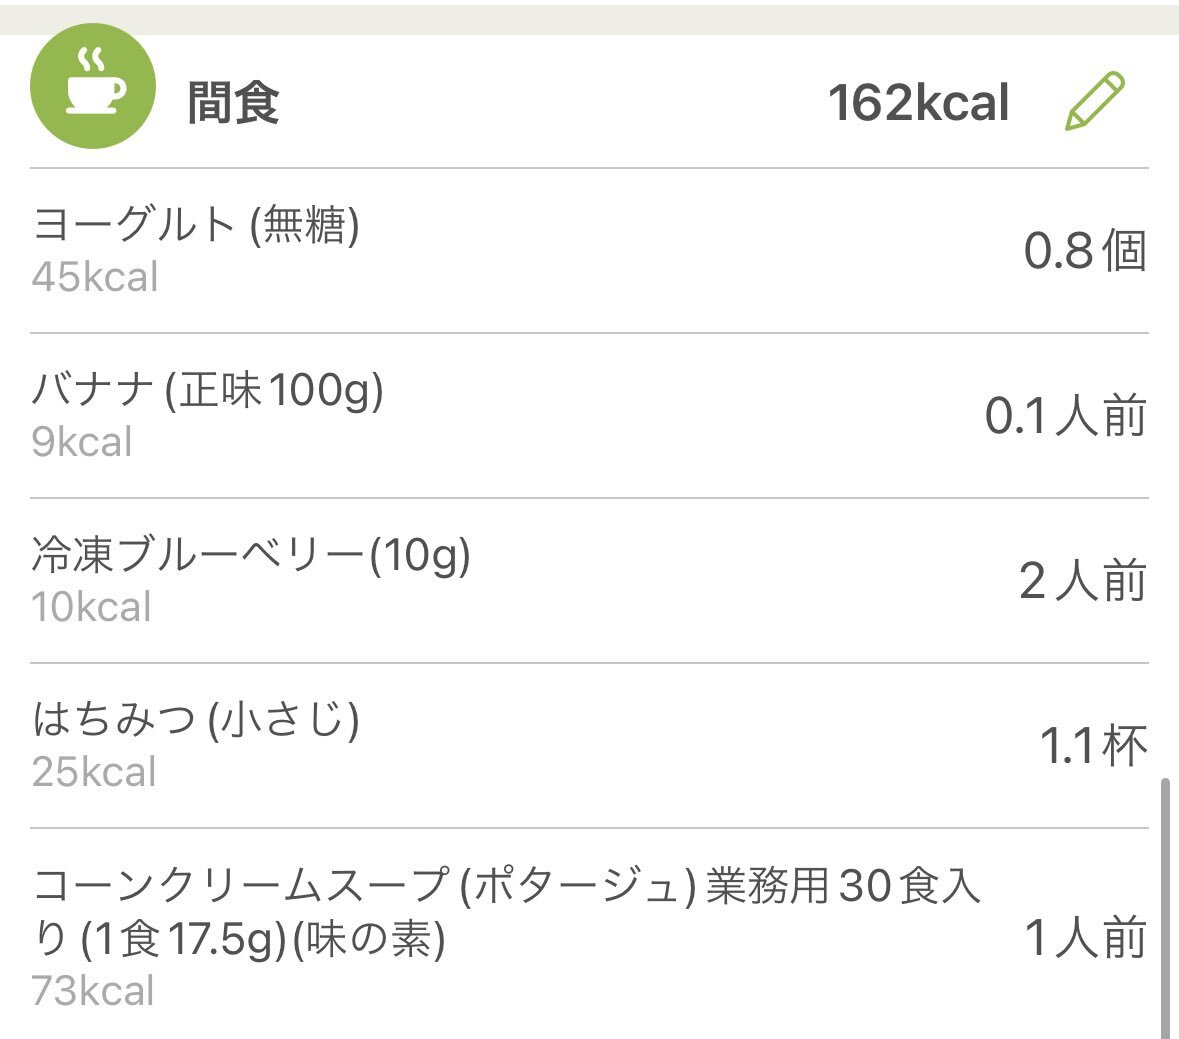Select the 1人前 corn soup quantity
This screenshot has height=1039, width=1179.
pos(1085,937)
